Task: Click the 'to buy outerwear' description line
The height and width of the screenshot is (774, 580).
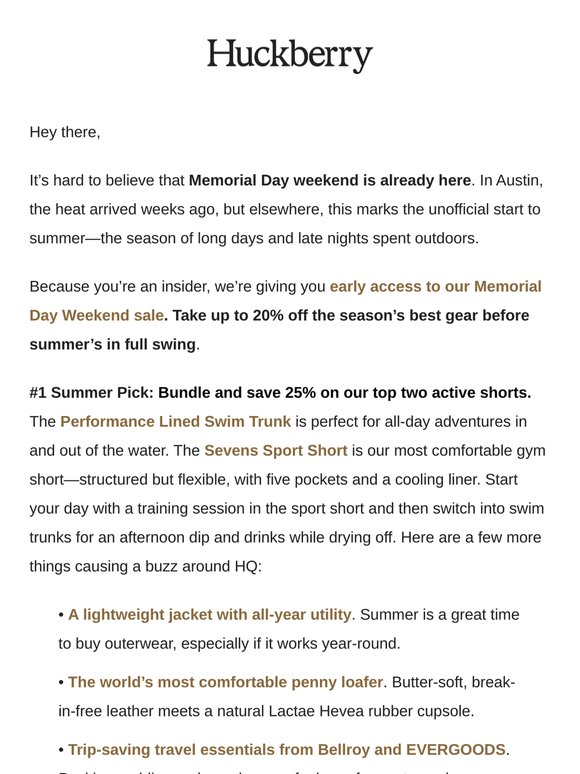Action: pyautogui.click(x=229, y=644)
